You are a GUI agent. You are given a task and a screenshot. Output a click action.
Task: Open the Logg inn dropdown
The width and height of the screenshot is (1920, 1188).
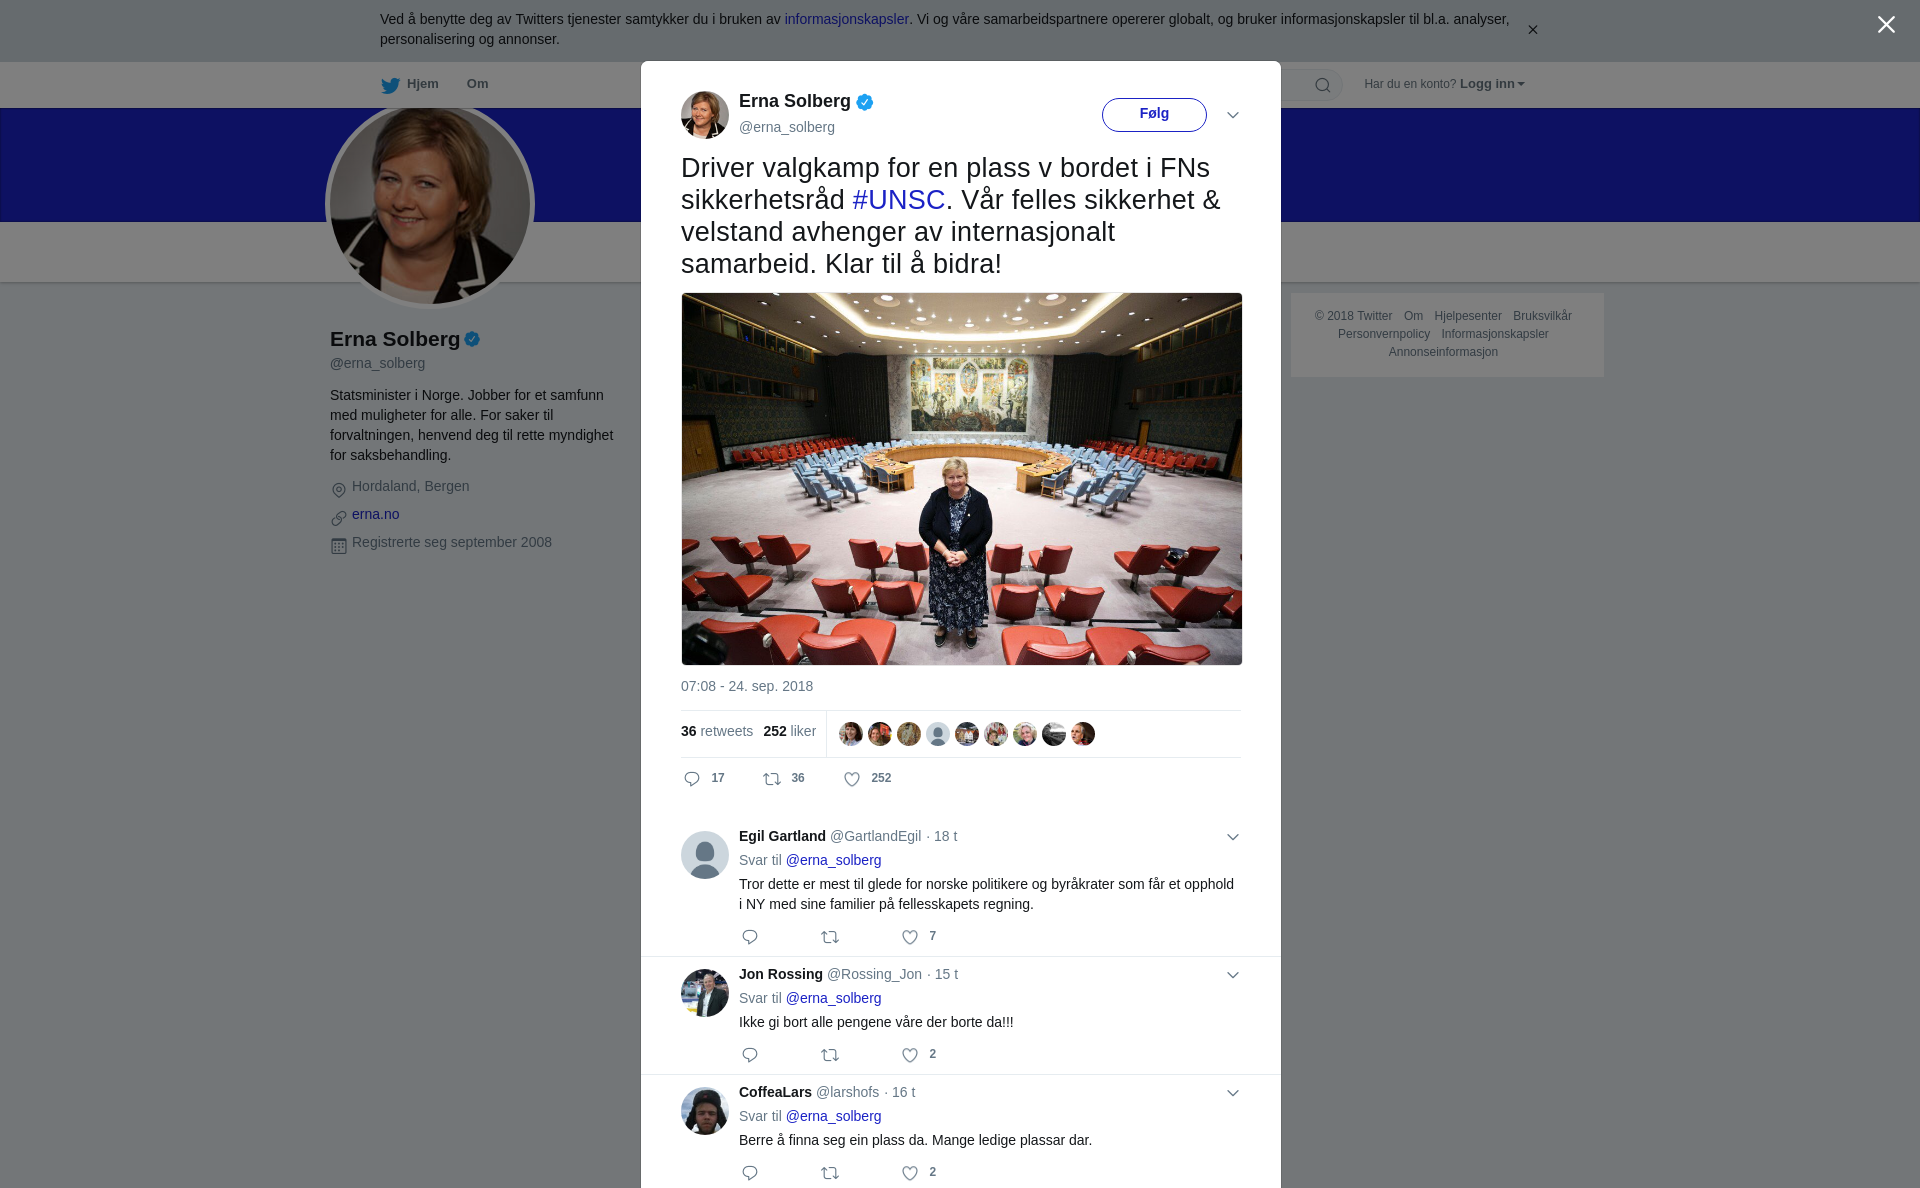tap(1492, 84)
